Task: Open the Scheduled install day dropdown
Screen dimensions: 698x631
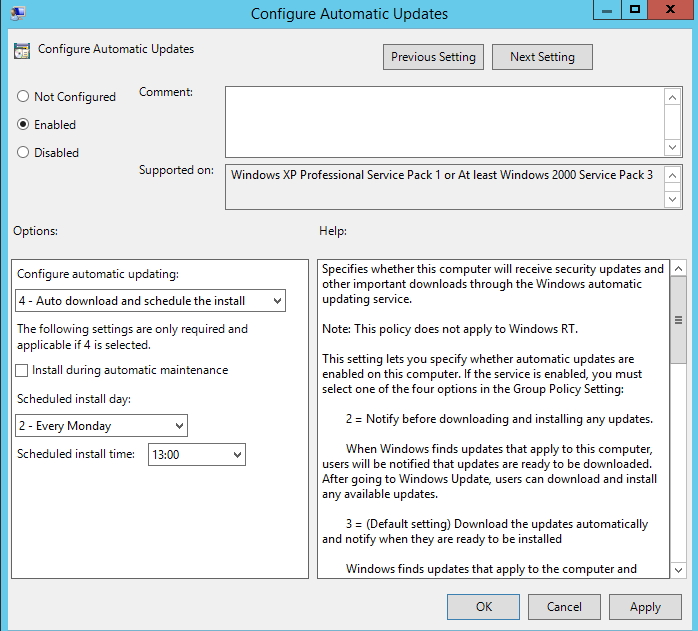Action: (101, 426)
